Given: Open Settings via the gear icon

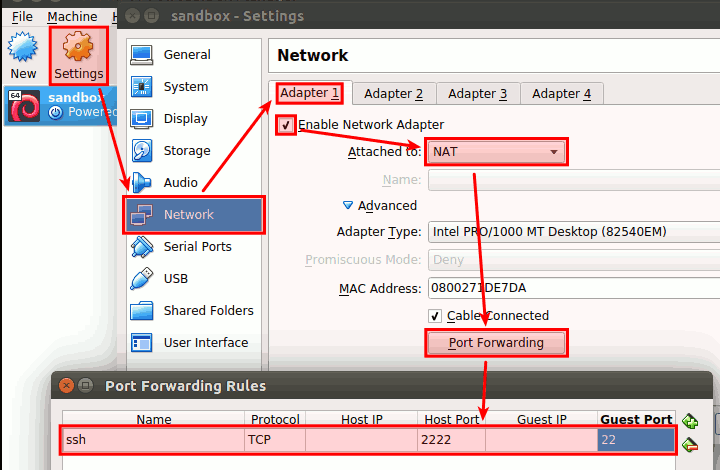Looking at the screenshot, I should pos(78,47).
